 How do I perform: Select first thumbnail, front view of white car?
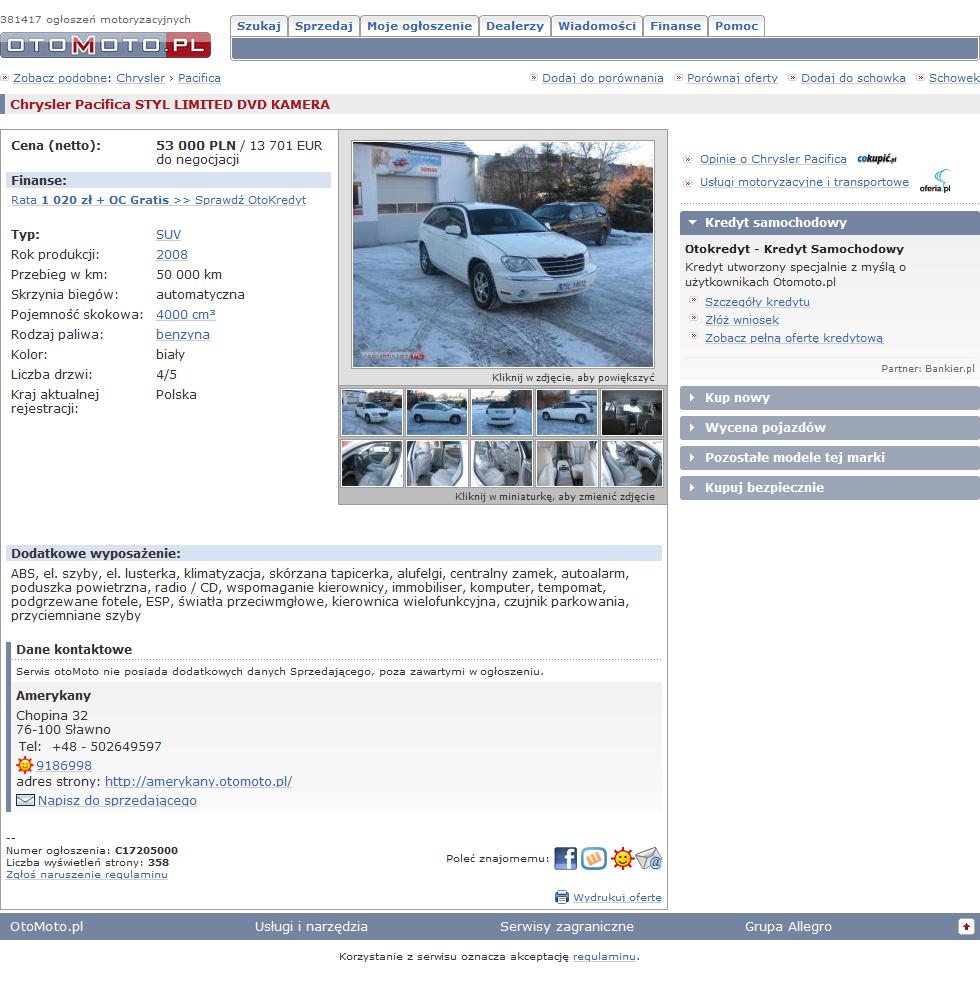(372, 412)
